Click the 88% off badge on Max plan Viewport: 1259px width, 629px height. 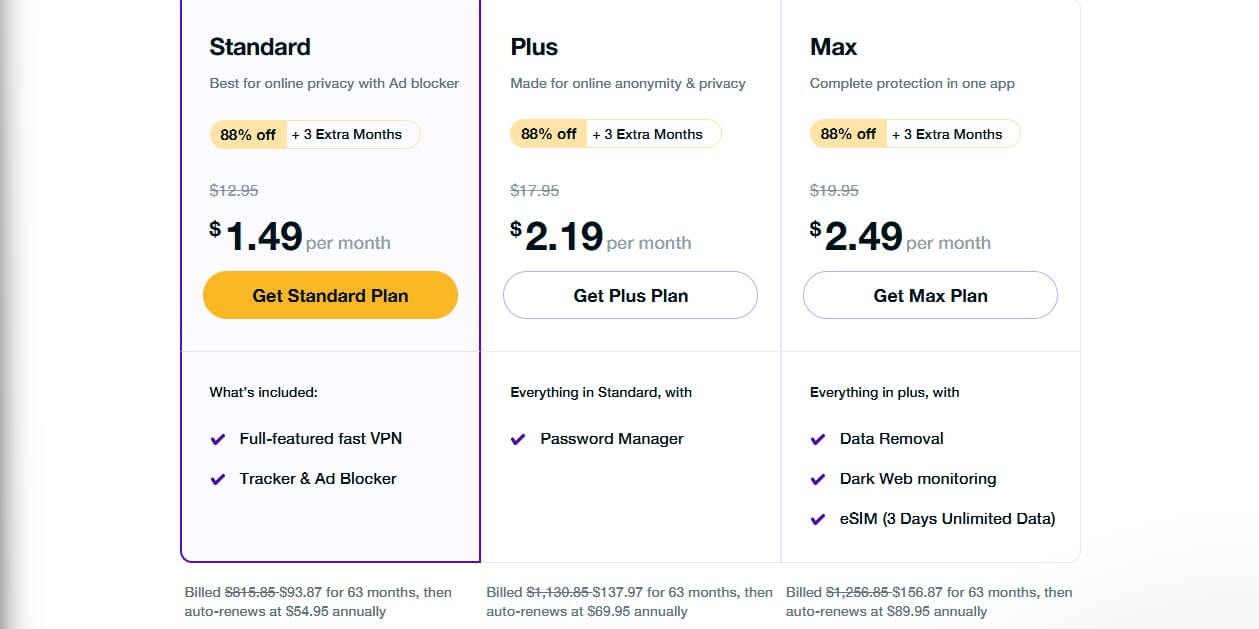click(x=847, y=133)
